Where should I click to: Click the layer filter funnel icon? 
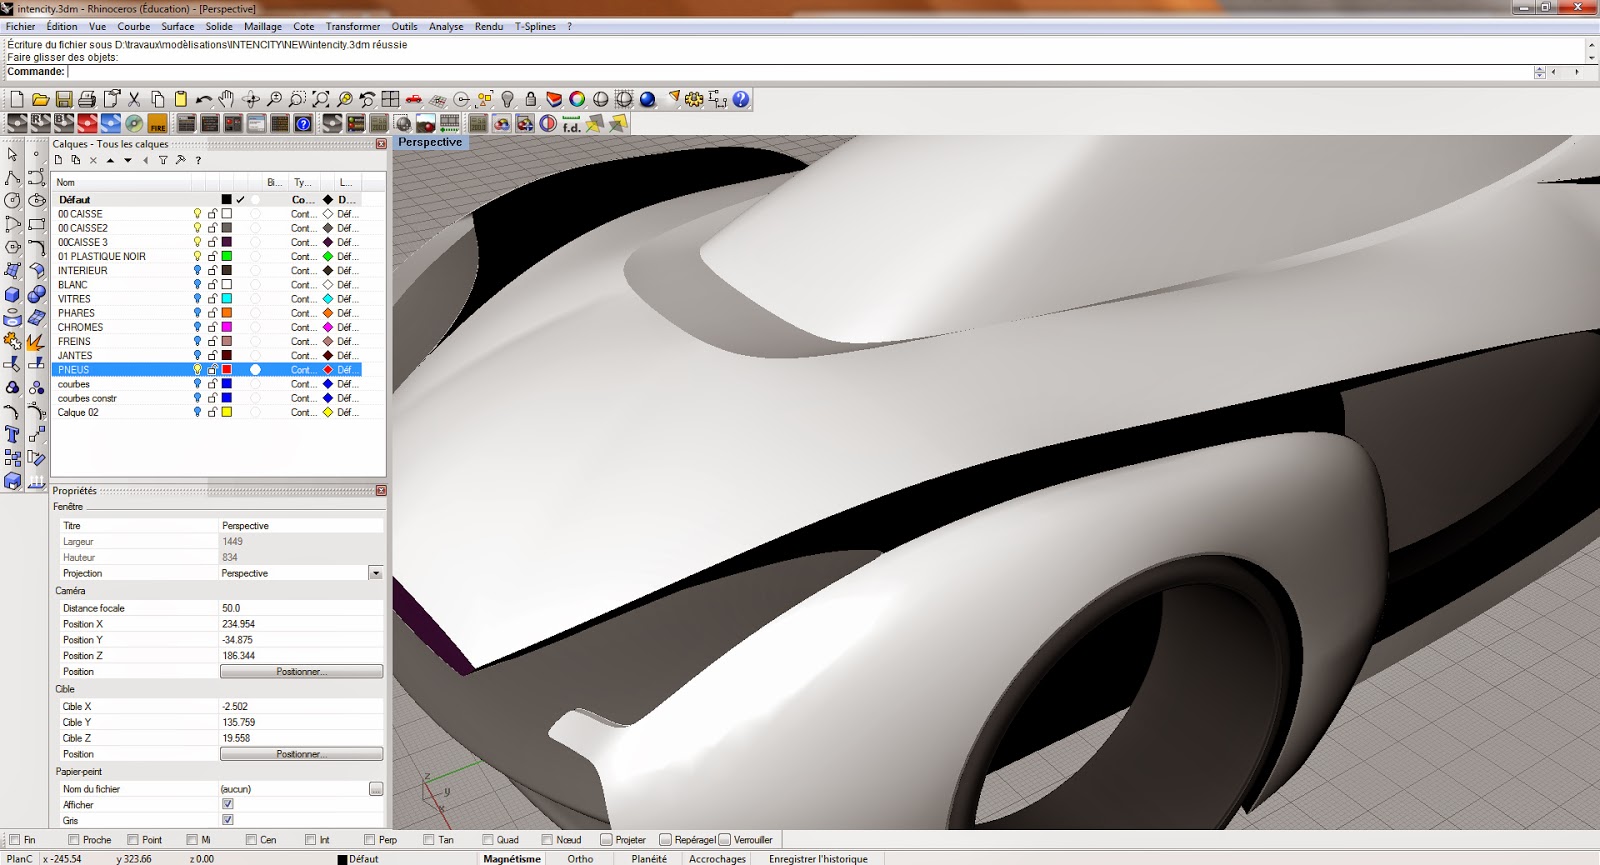pyautogui.click(x=163, y=160)
